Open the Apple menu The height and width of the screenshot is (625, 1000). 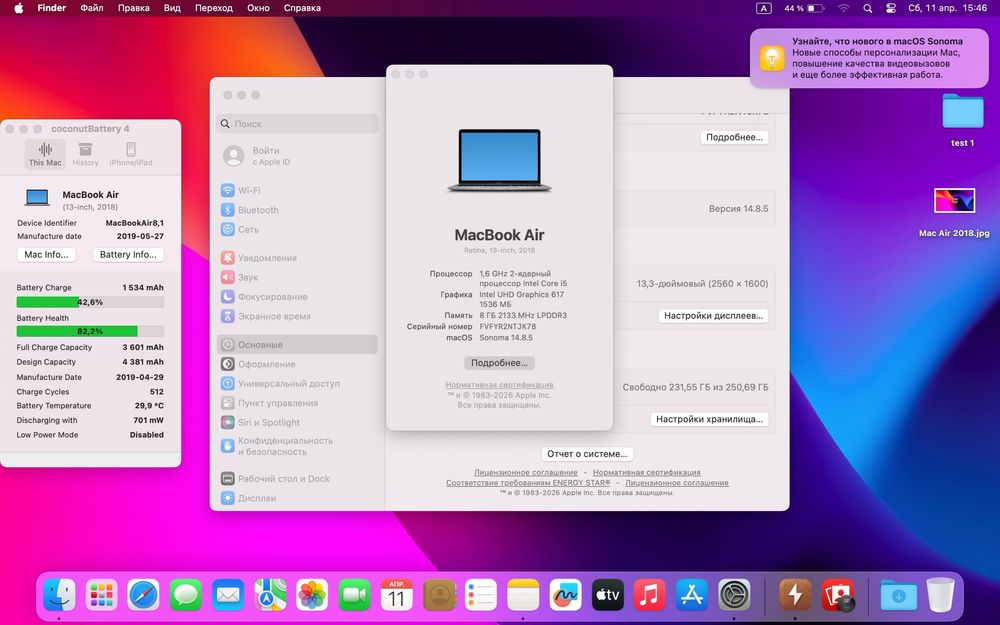tap(18, 8)
